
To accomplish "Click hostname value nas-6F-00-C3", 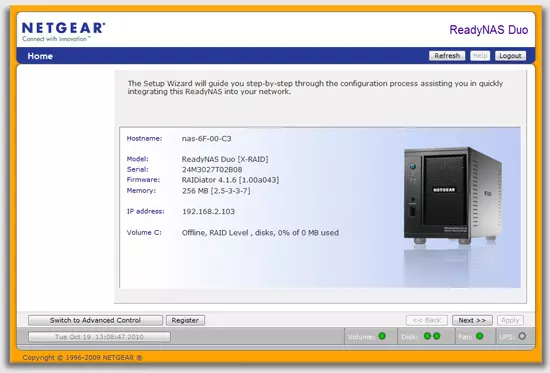I will 207,139.
